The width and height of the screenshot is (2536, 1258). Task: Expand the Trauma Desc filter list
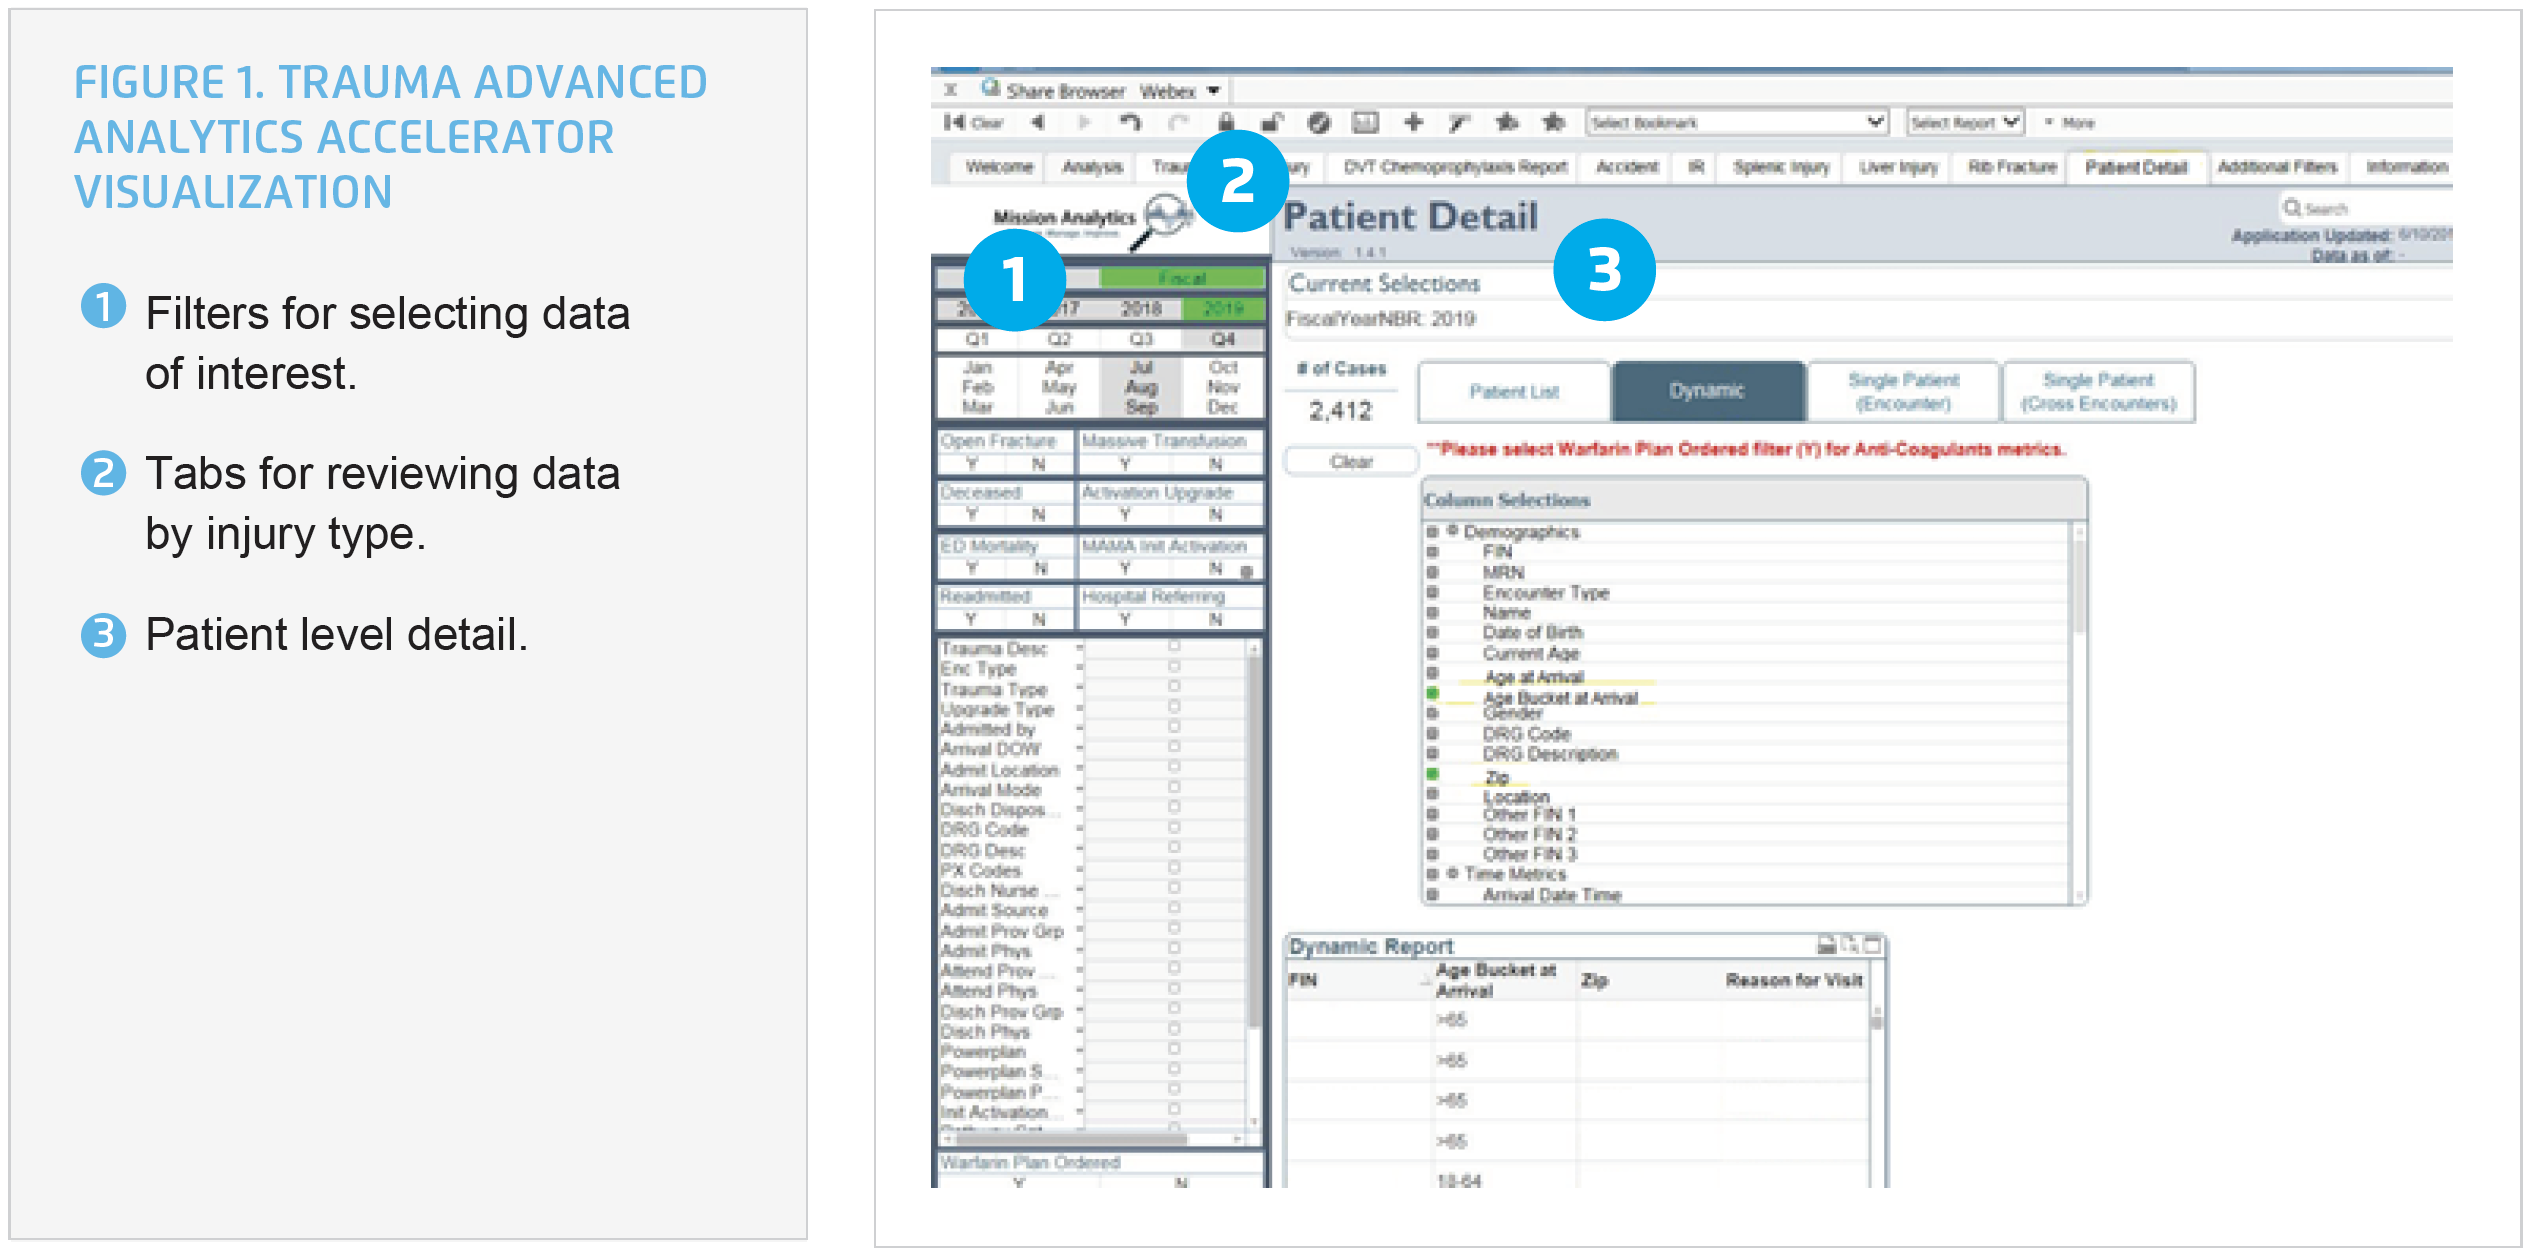pos(1080,649)
